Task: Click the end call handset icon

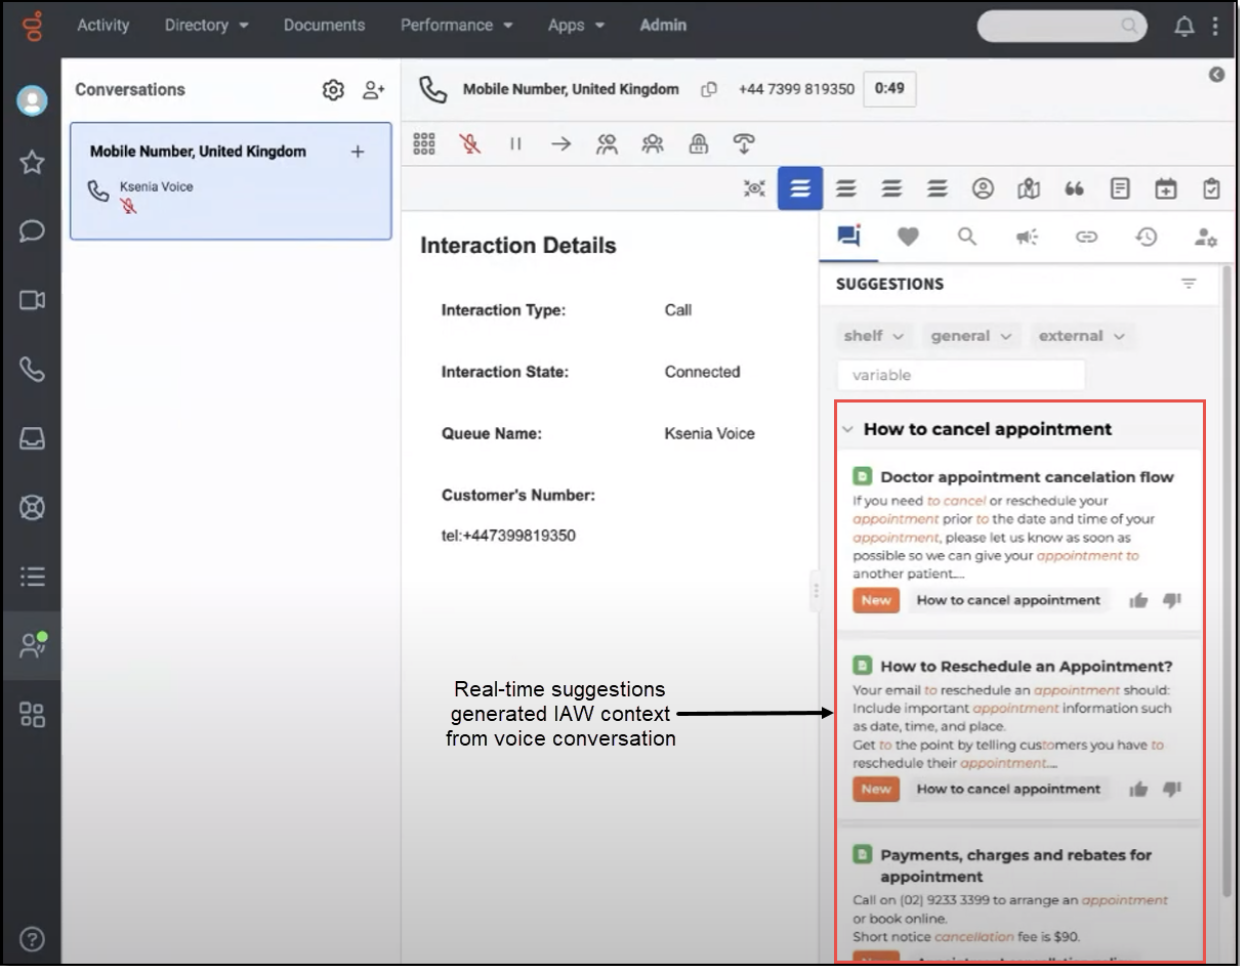Action: (744, 144)
